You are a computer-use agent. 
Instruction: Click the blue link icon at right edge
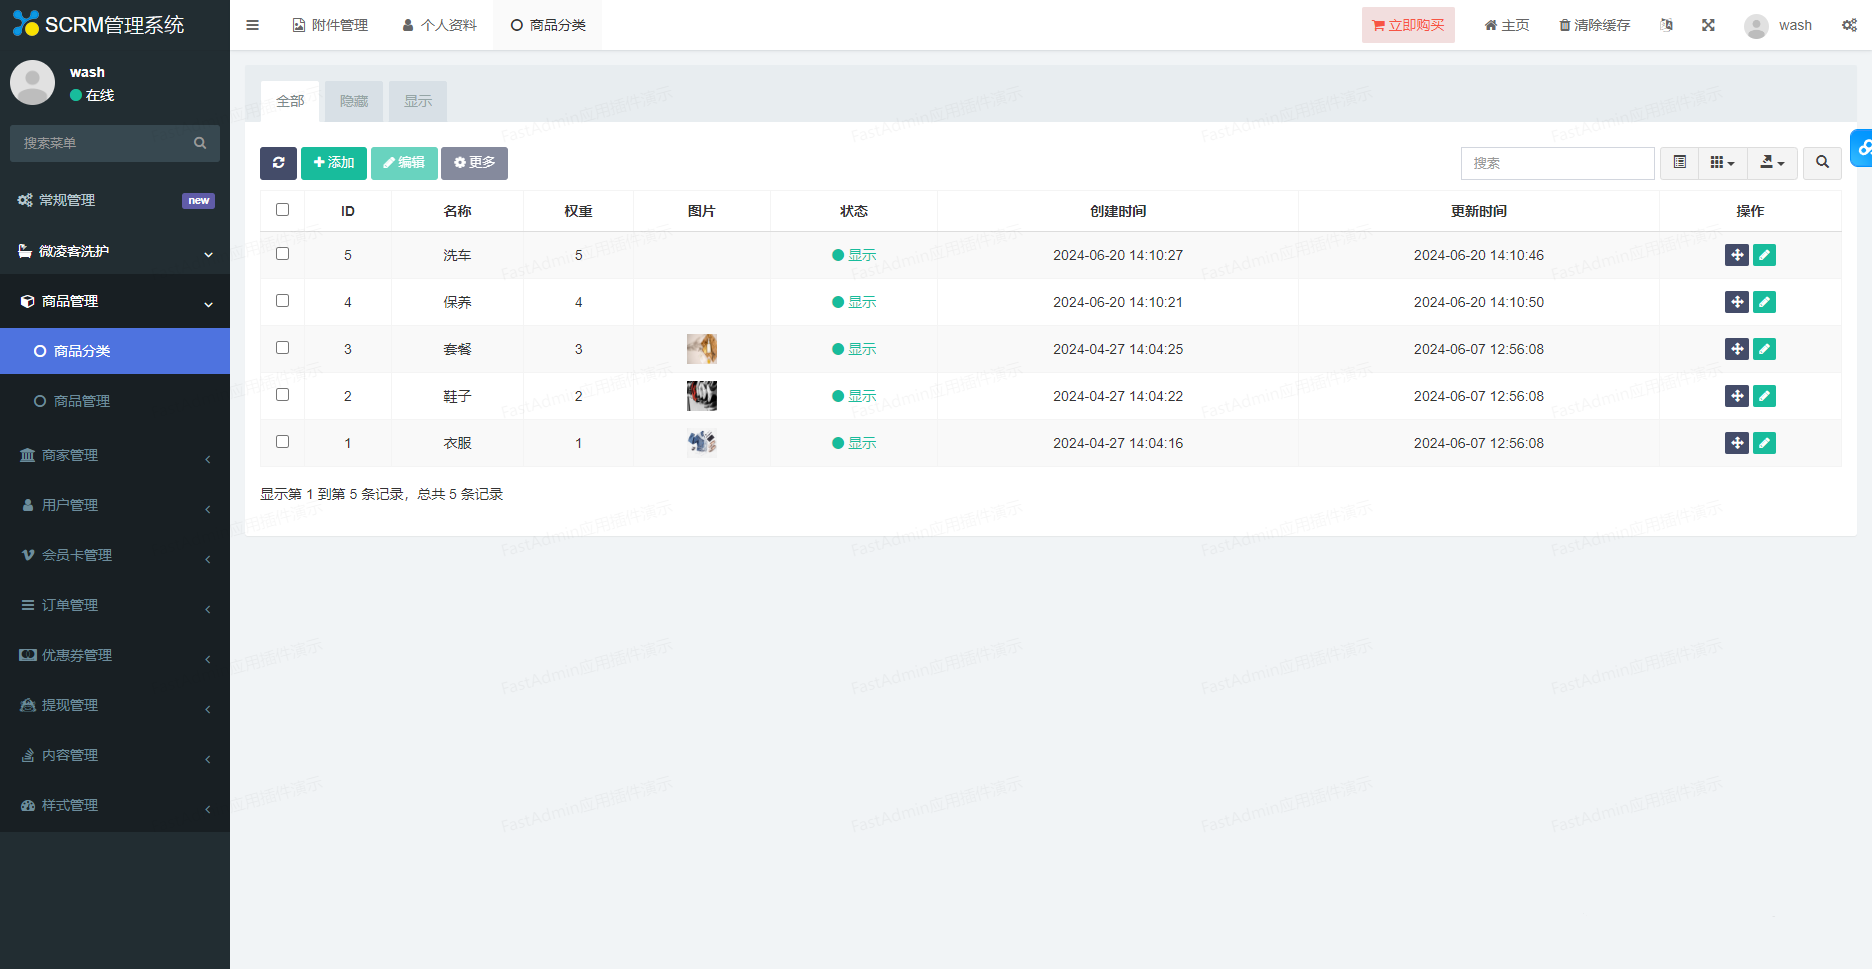click(x=1862, y=148)
